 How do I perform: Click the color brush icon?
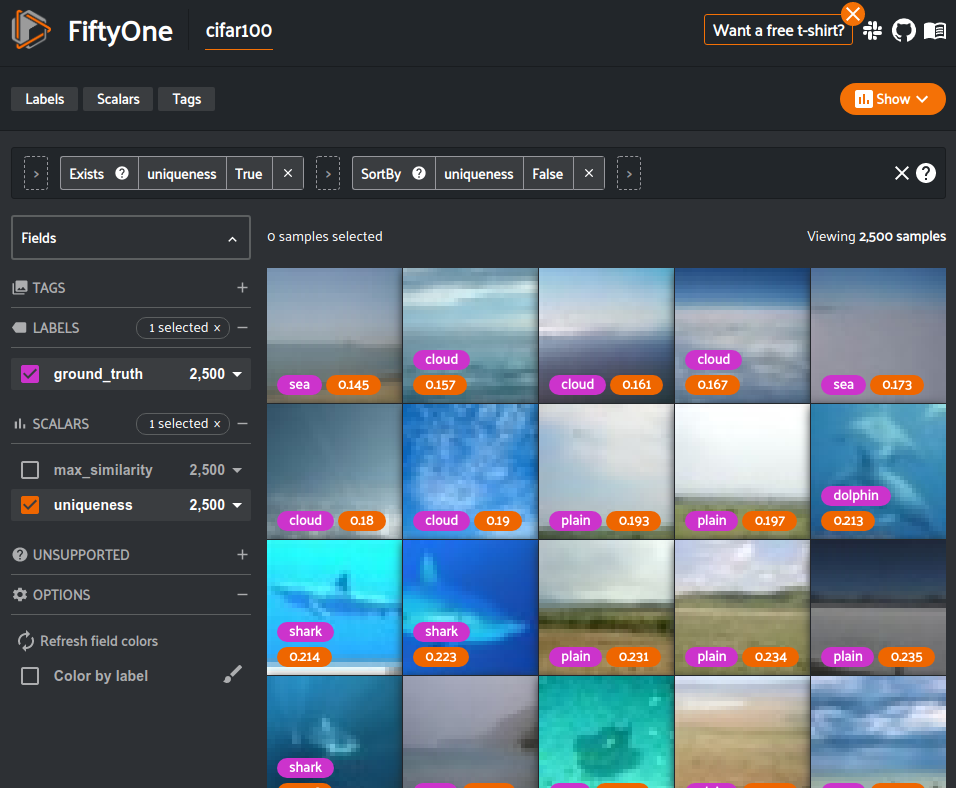tap(232, 676)
